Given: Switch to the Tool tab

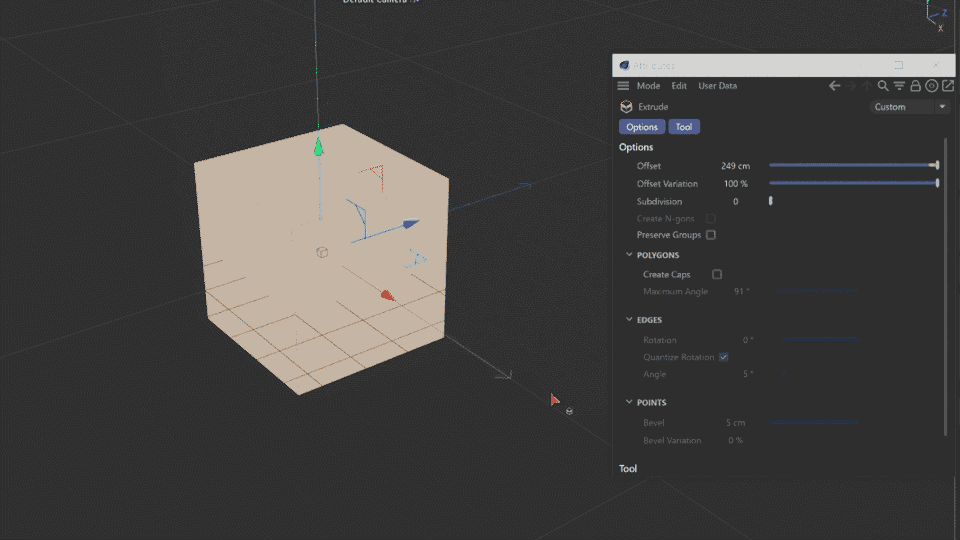Looking at the screenshot, I should [684, 127].
